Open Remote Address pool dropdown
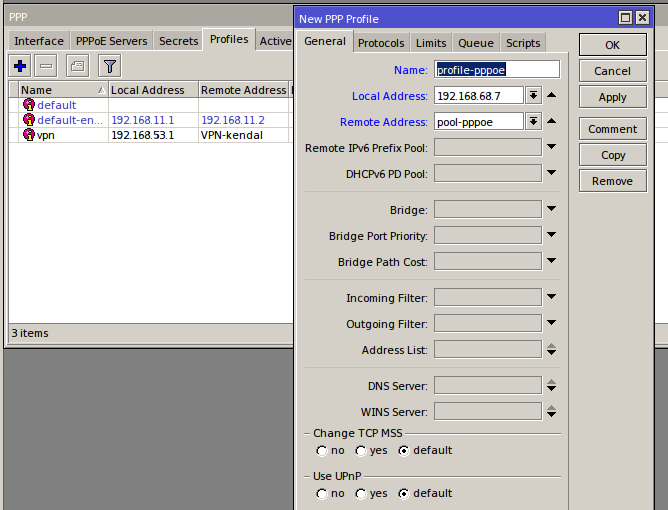 [533, 122]
